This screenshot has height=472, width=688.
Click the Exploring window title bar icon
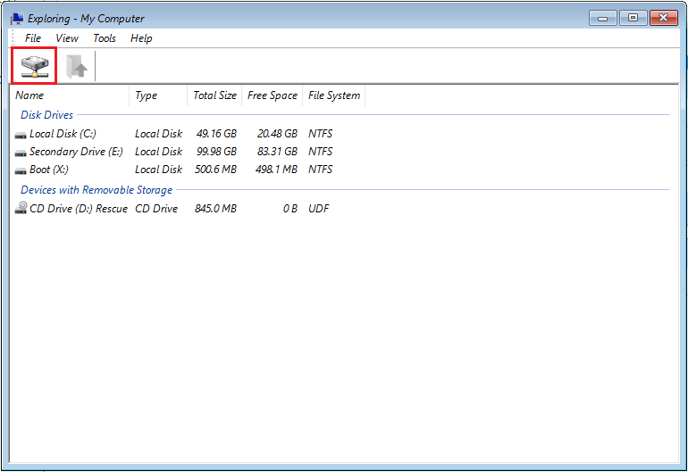pos(17,18)
